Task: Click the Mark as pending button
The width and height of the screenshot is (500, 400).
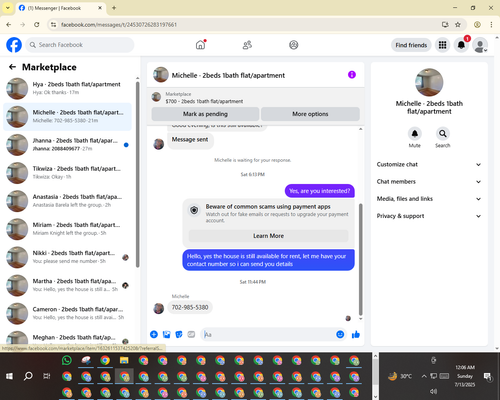Action: [205, 114]
